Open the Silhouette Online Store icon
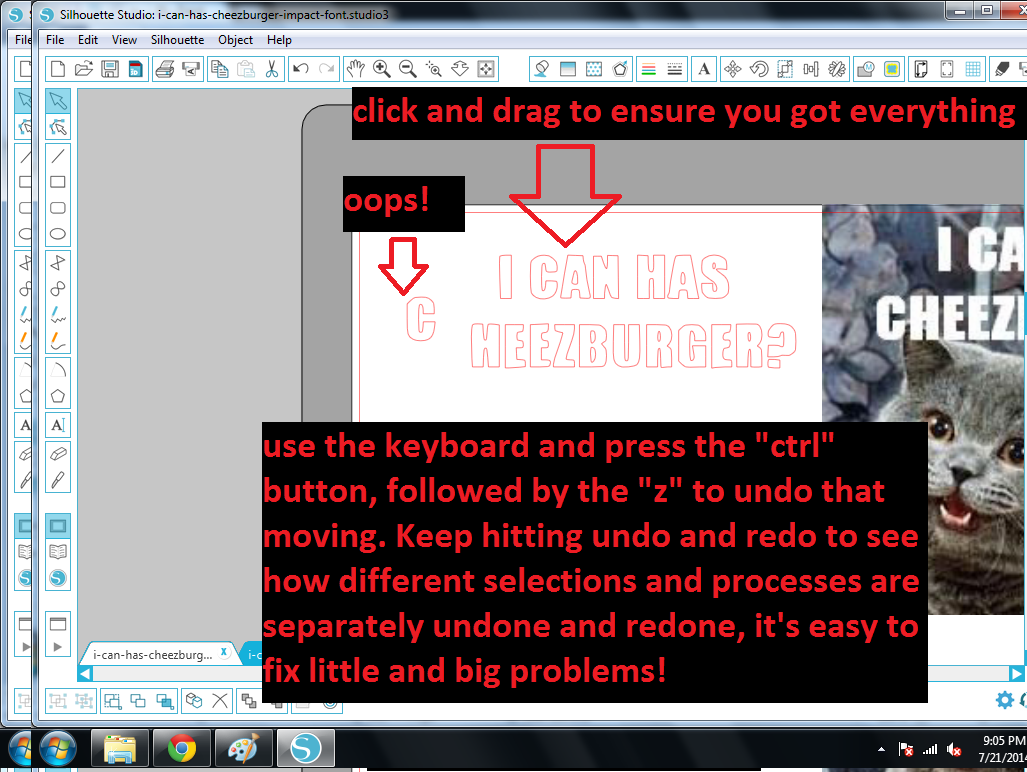The width and height of the screenshot is (1027, 772). pos(58,578)
